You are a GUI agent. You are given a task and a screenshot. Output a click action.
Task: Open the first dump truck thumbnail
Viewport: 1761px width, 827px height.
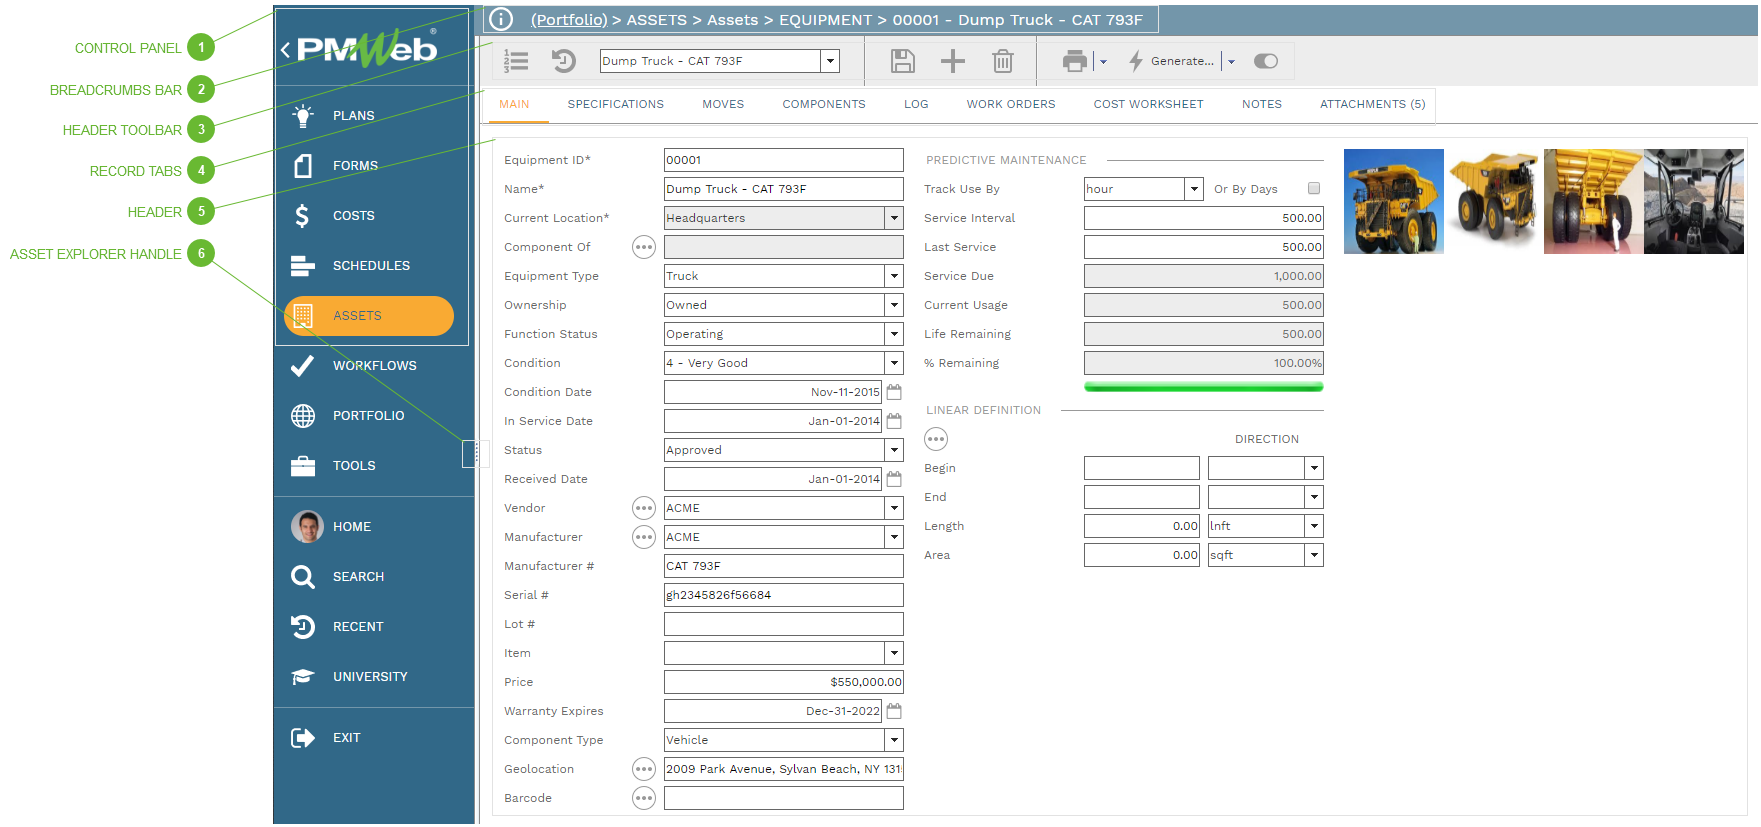pyautogui.click(x=1393, y=201)
